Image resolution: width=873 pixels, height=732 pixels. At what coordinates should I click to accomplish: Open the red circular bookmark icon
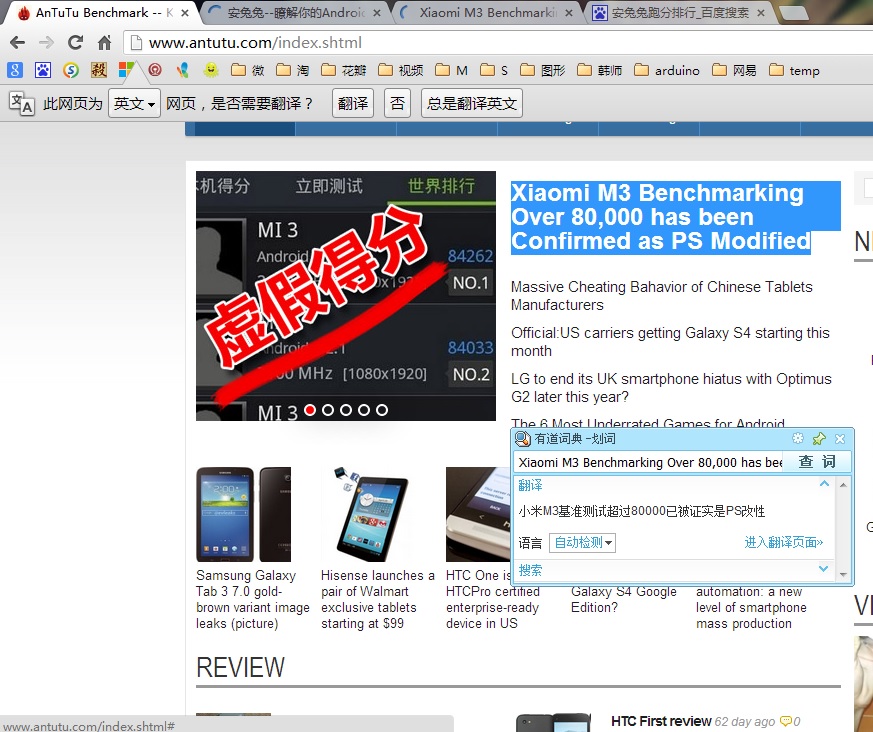coord(155,70)
